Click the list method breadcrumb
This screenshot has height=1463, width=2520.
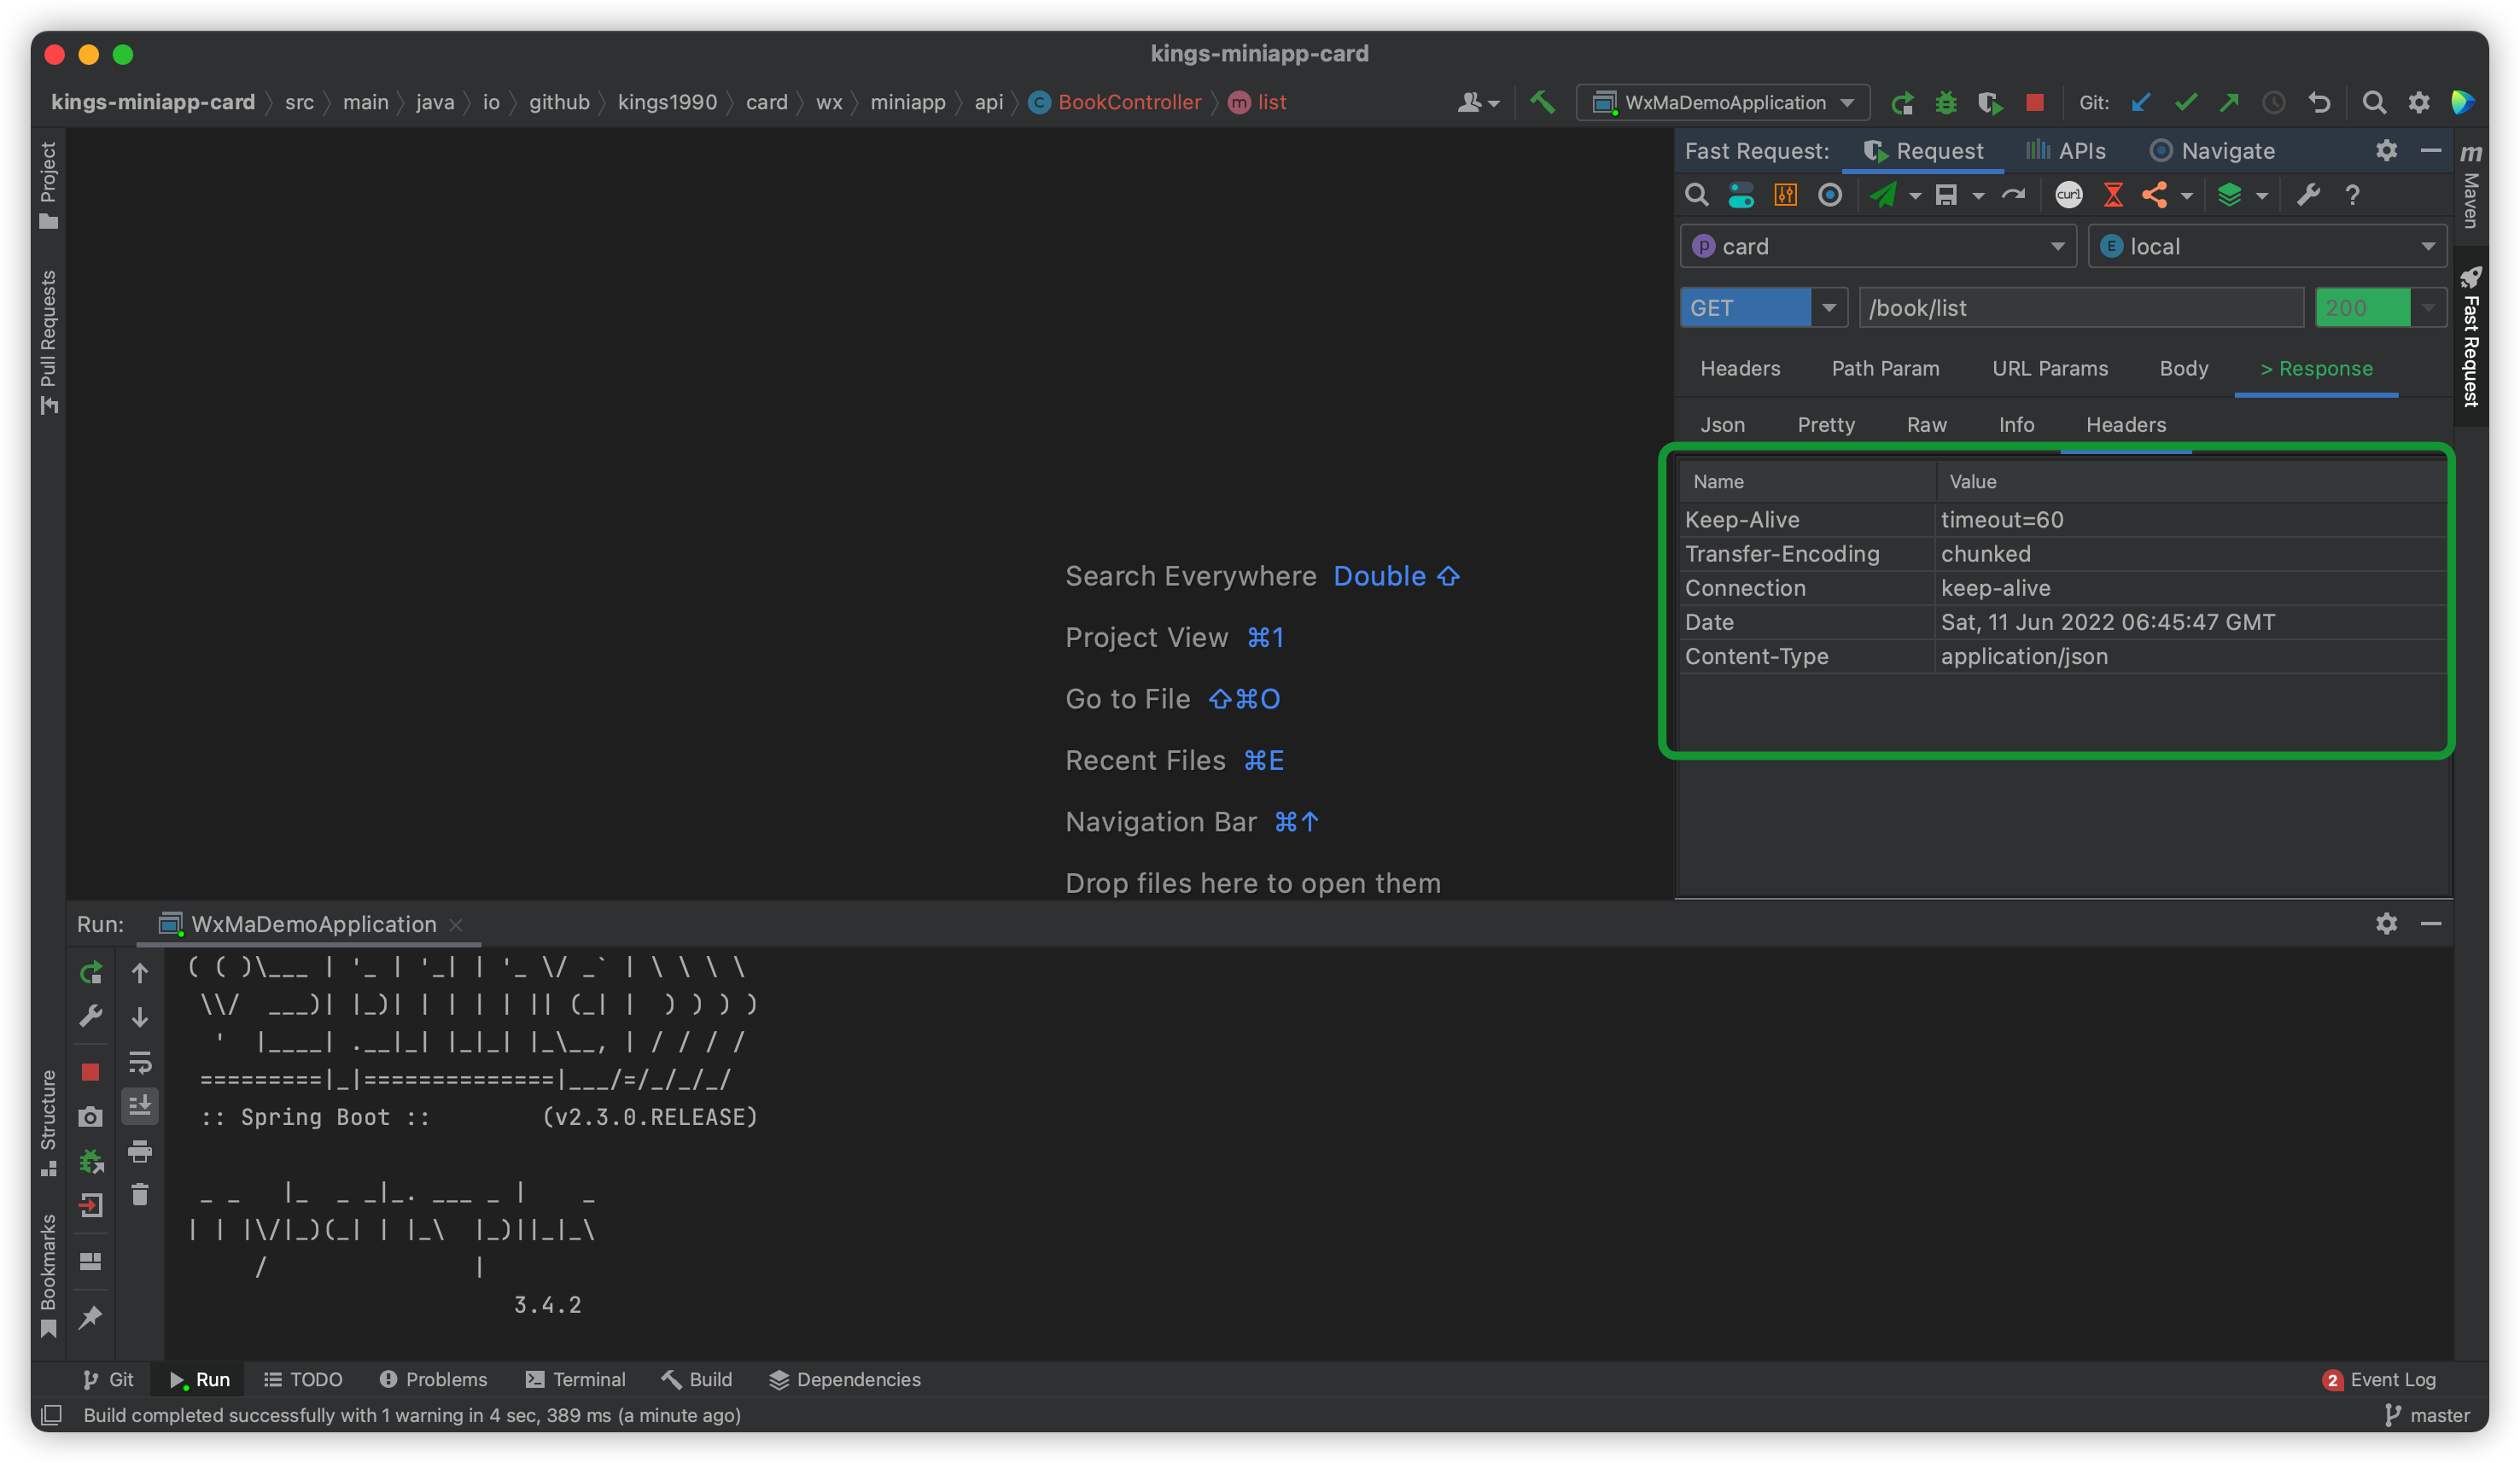click(x=1257, y=102)
